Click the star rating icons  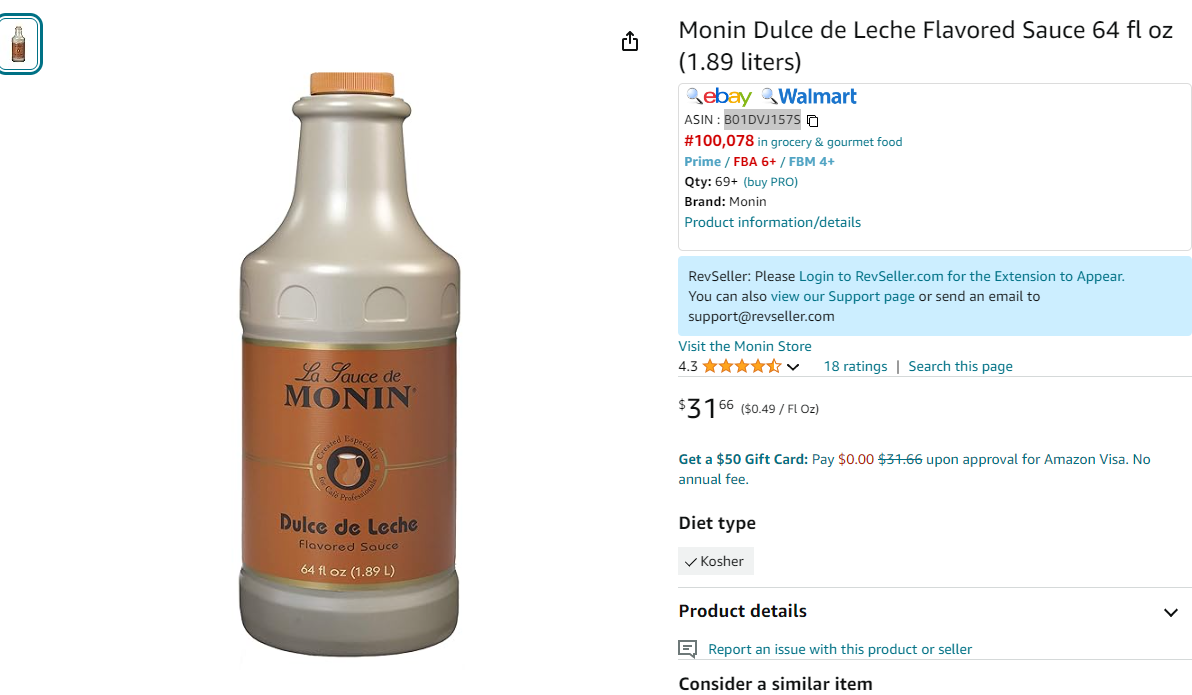coord(742,367)
